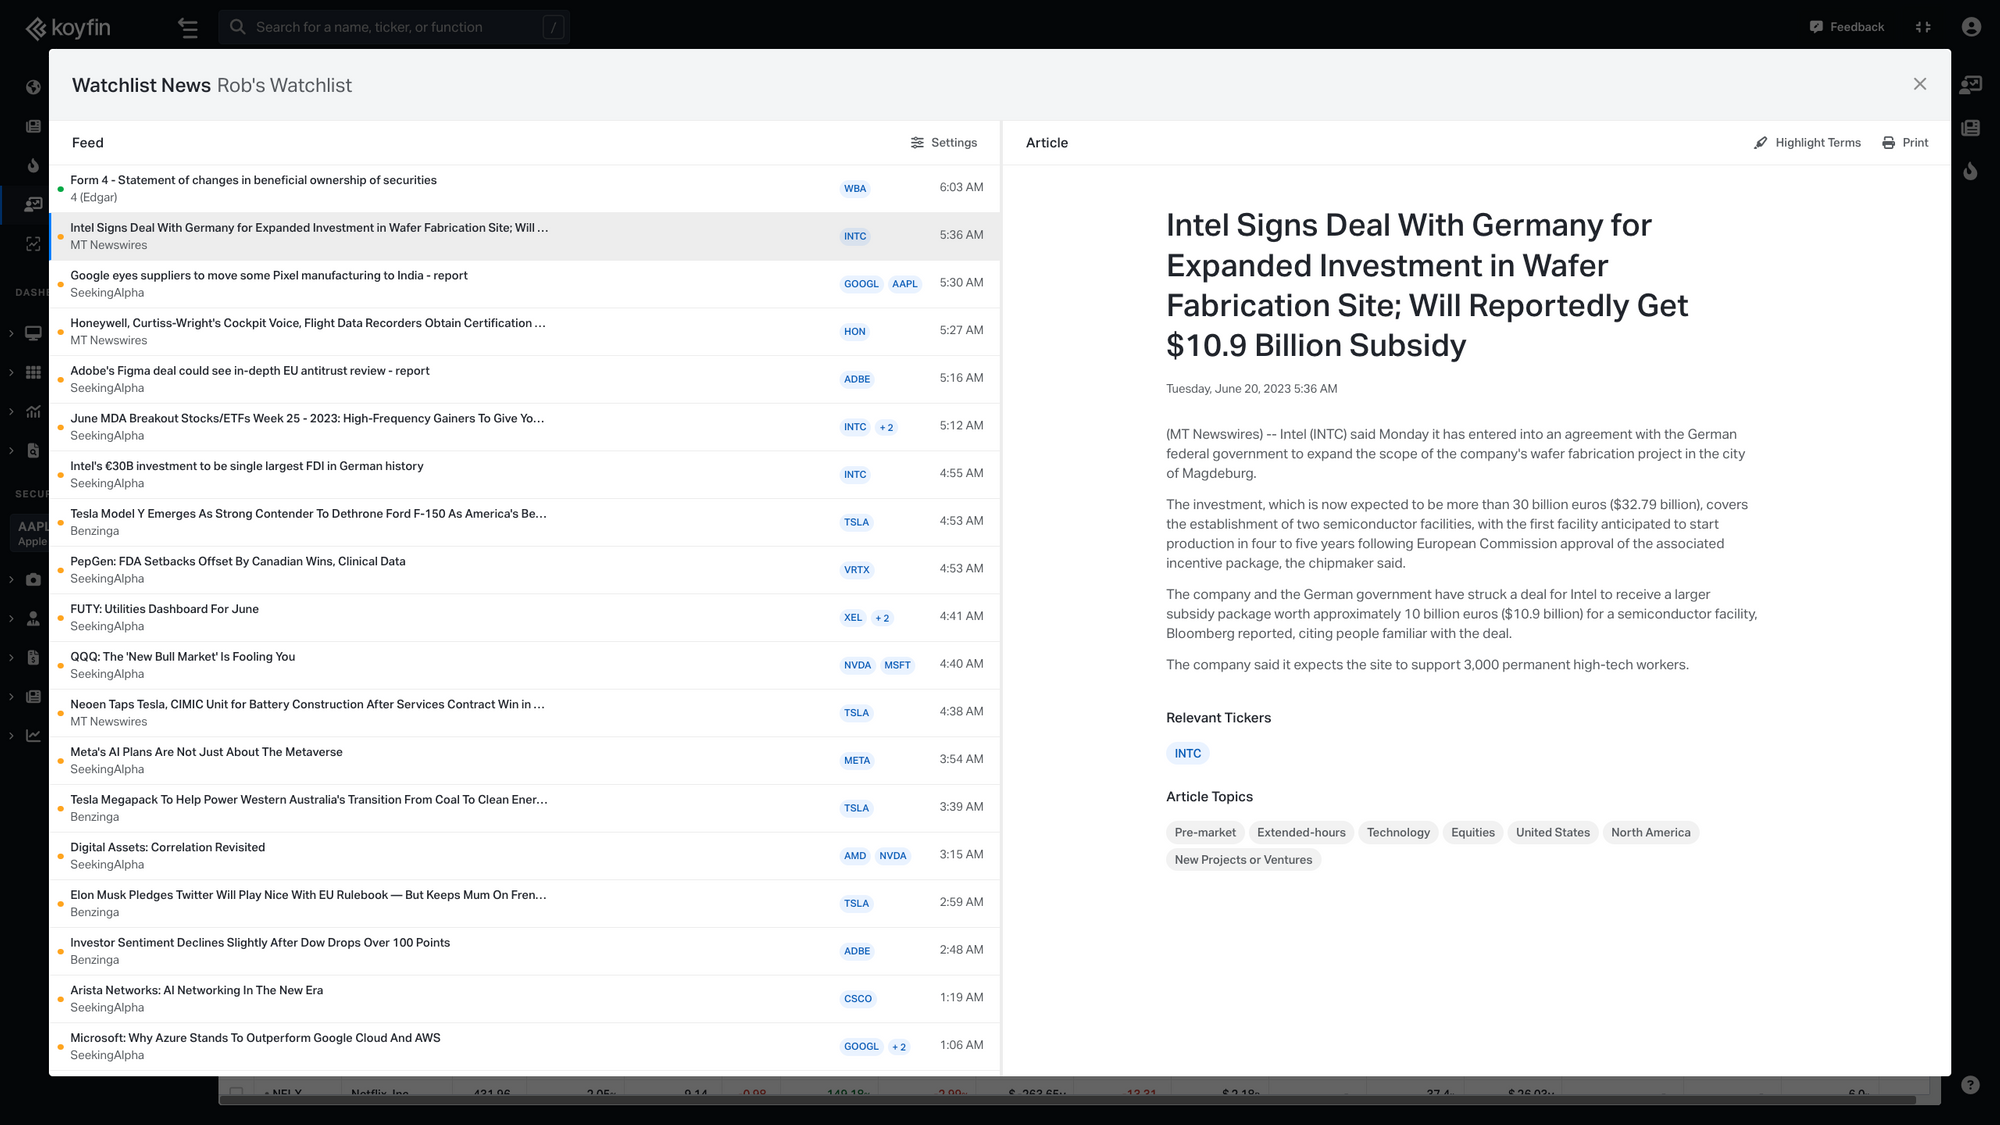2000x1125 pixels.
Task: Click the flame icon in left sidebar
Action: click(33, 165)
